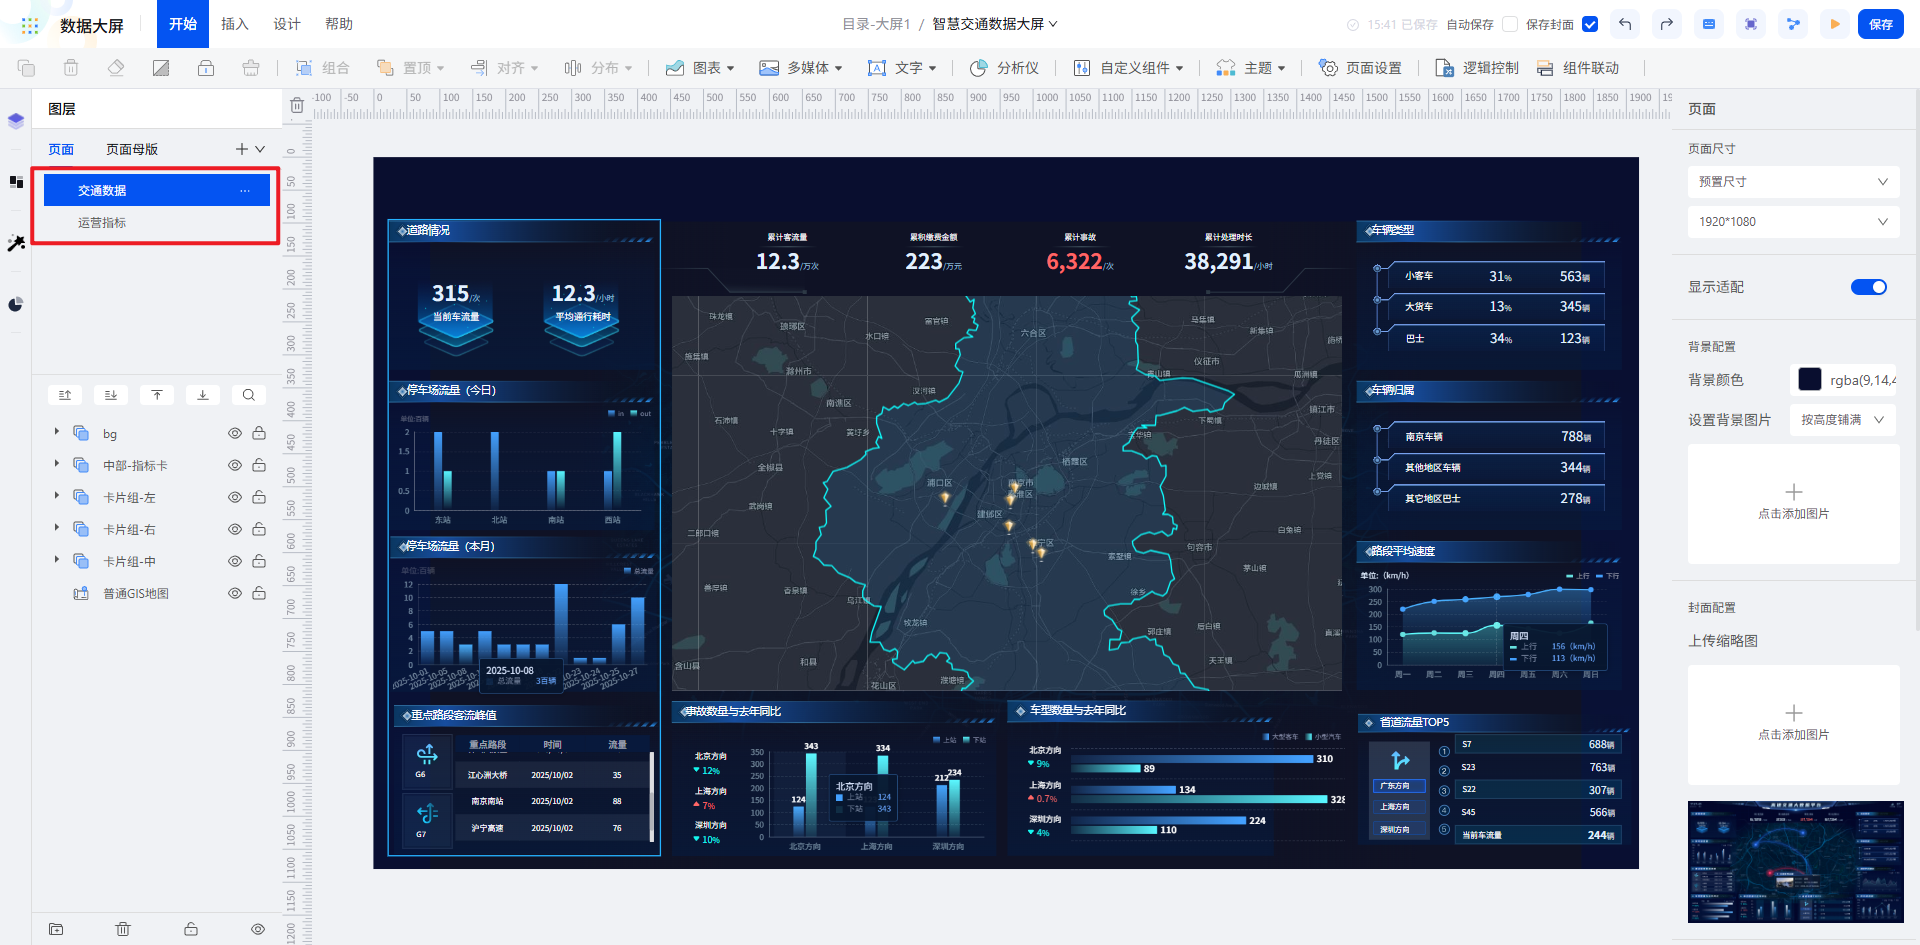The image size is (1920, 945).
Task: Open the Chart dropdown menu
Action: [x=700, y=68]
